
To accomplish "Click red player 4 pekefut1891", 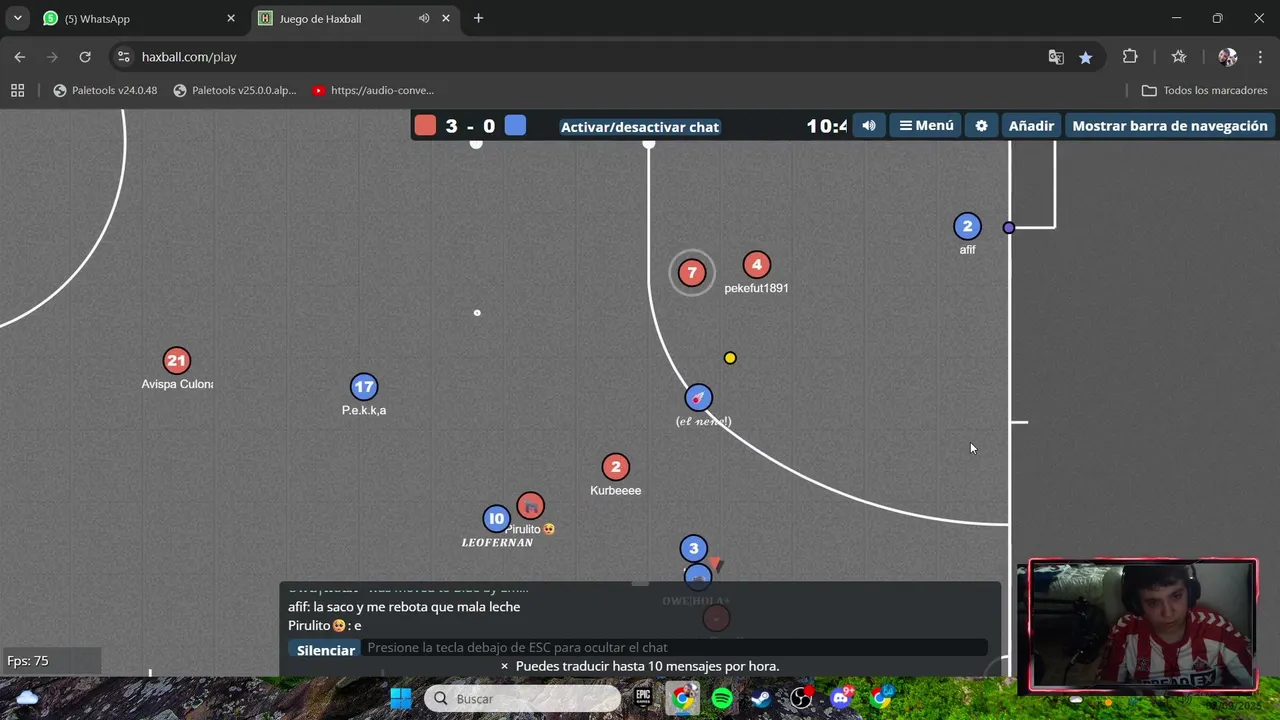I will click(x=757, y=265).
